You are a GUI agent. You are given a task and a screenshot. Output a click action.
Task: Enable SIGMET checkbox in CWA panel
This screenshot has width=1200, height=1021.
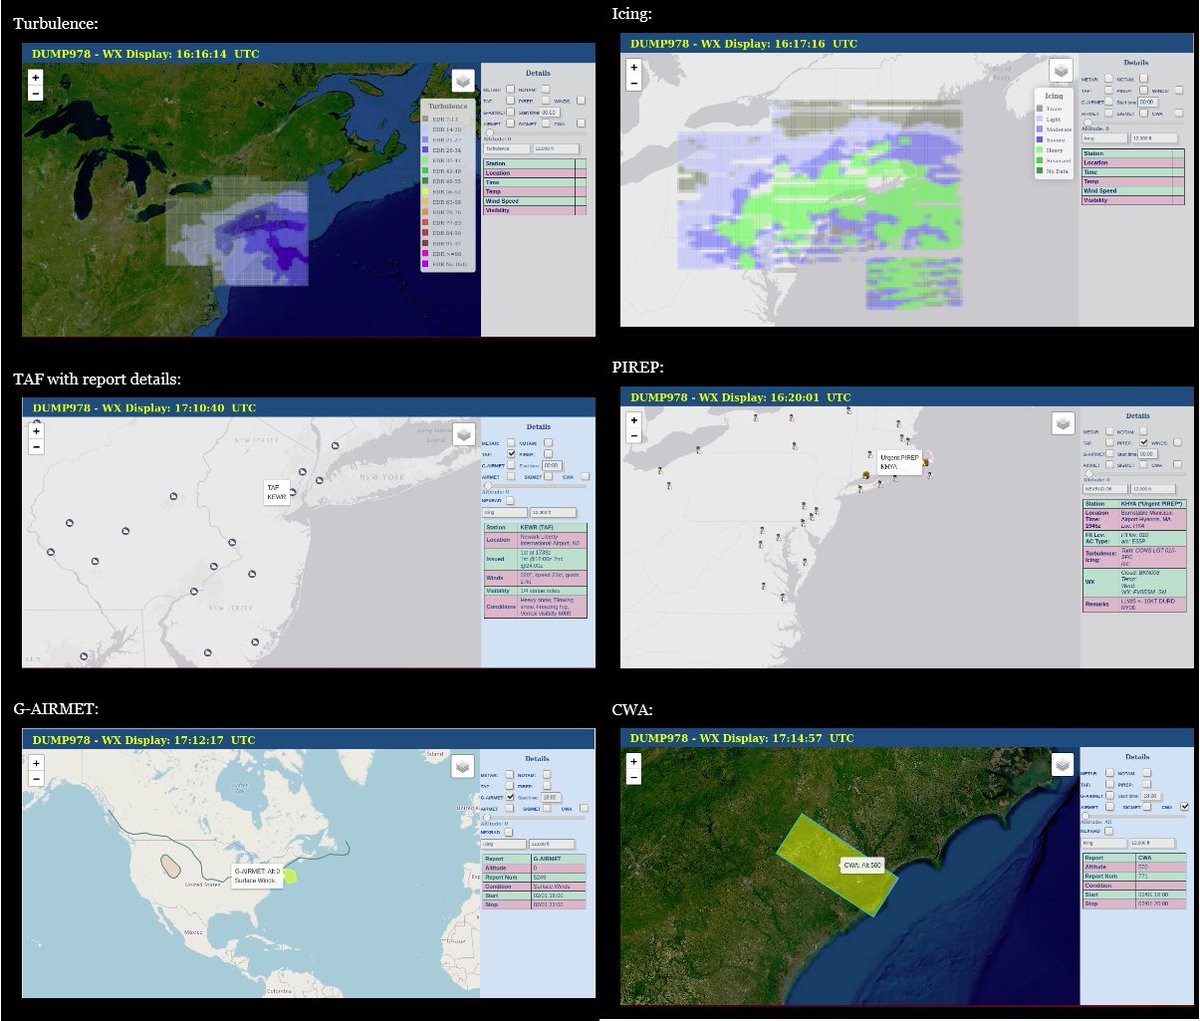(1147, 806)
